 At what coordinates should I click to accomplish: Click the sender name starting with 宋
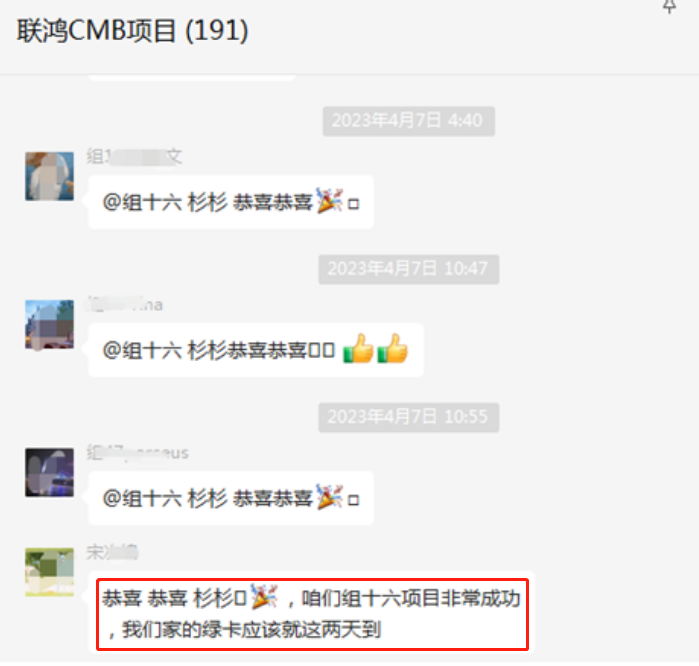(x=112, y=553)
